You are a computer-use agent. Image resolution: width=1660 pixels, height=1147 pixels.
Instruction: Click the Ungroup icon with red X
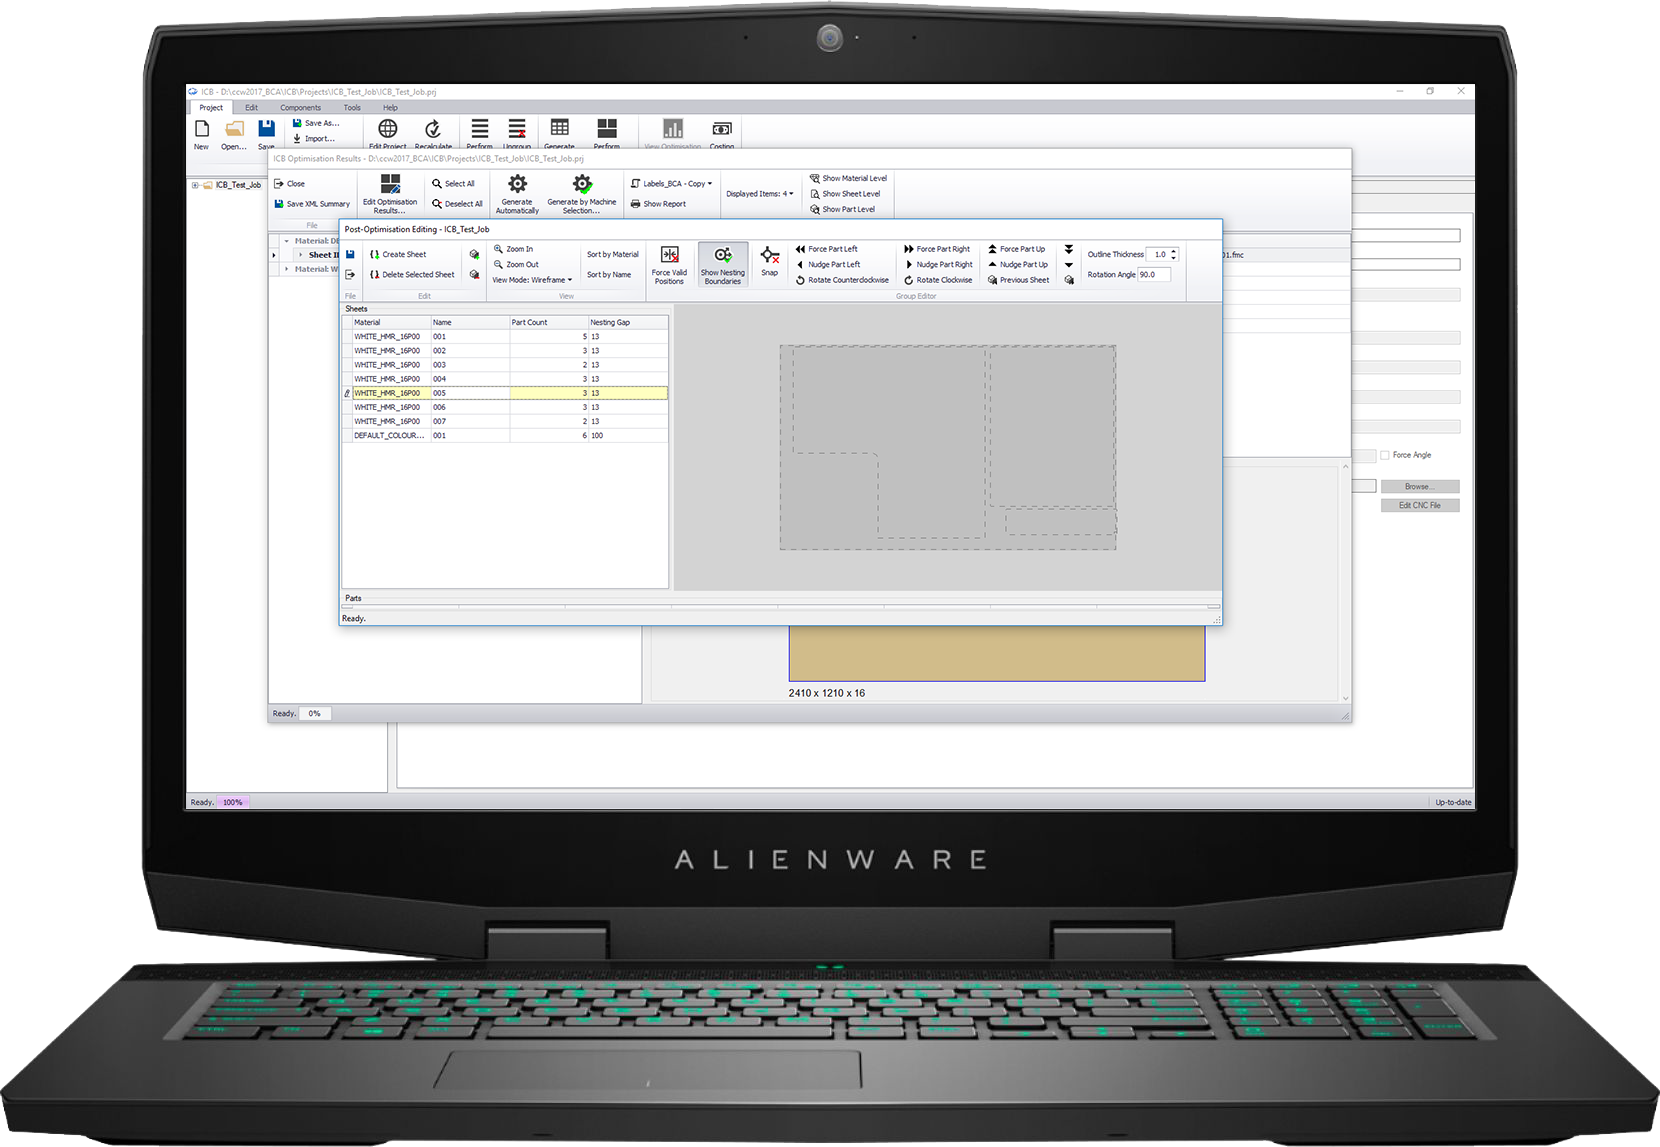click(x=517, y=130)
